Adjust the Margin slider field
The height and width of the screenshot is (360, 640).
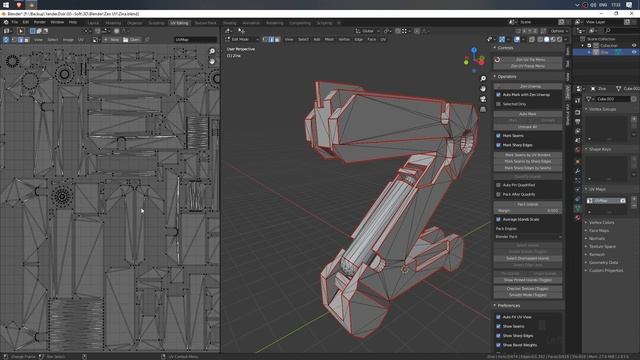(528, 210)
